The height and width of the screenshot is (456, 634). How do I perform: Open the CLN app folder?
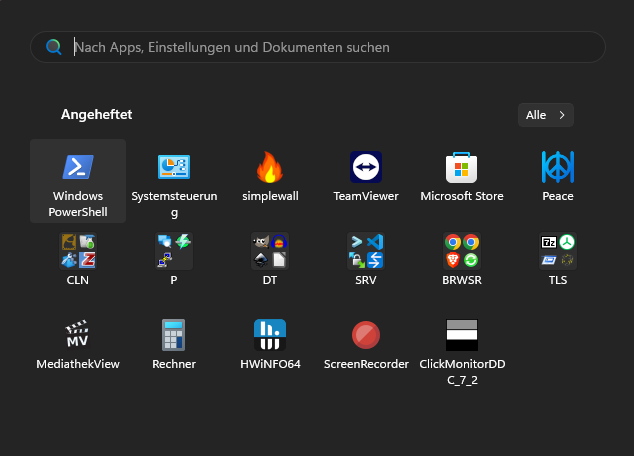(x=78, y=259)
